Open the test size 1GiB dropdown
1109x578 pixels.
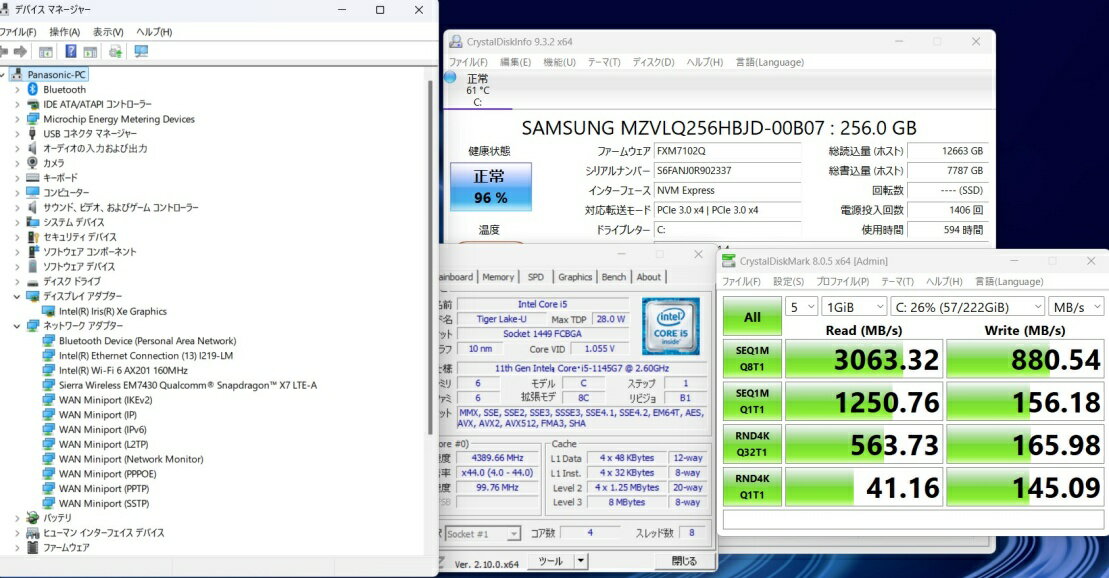853,307
